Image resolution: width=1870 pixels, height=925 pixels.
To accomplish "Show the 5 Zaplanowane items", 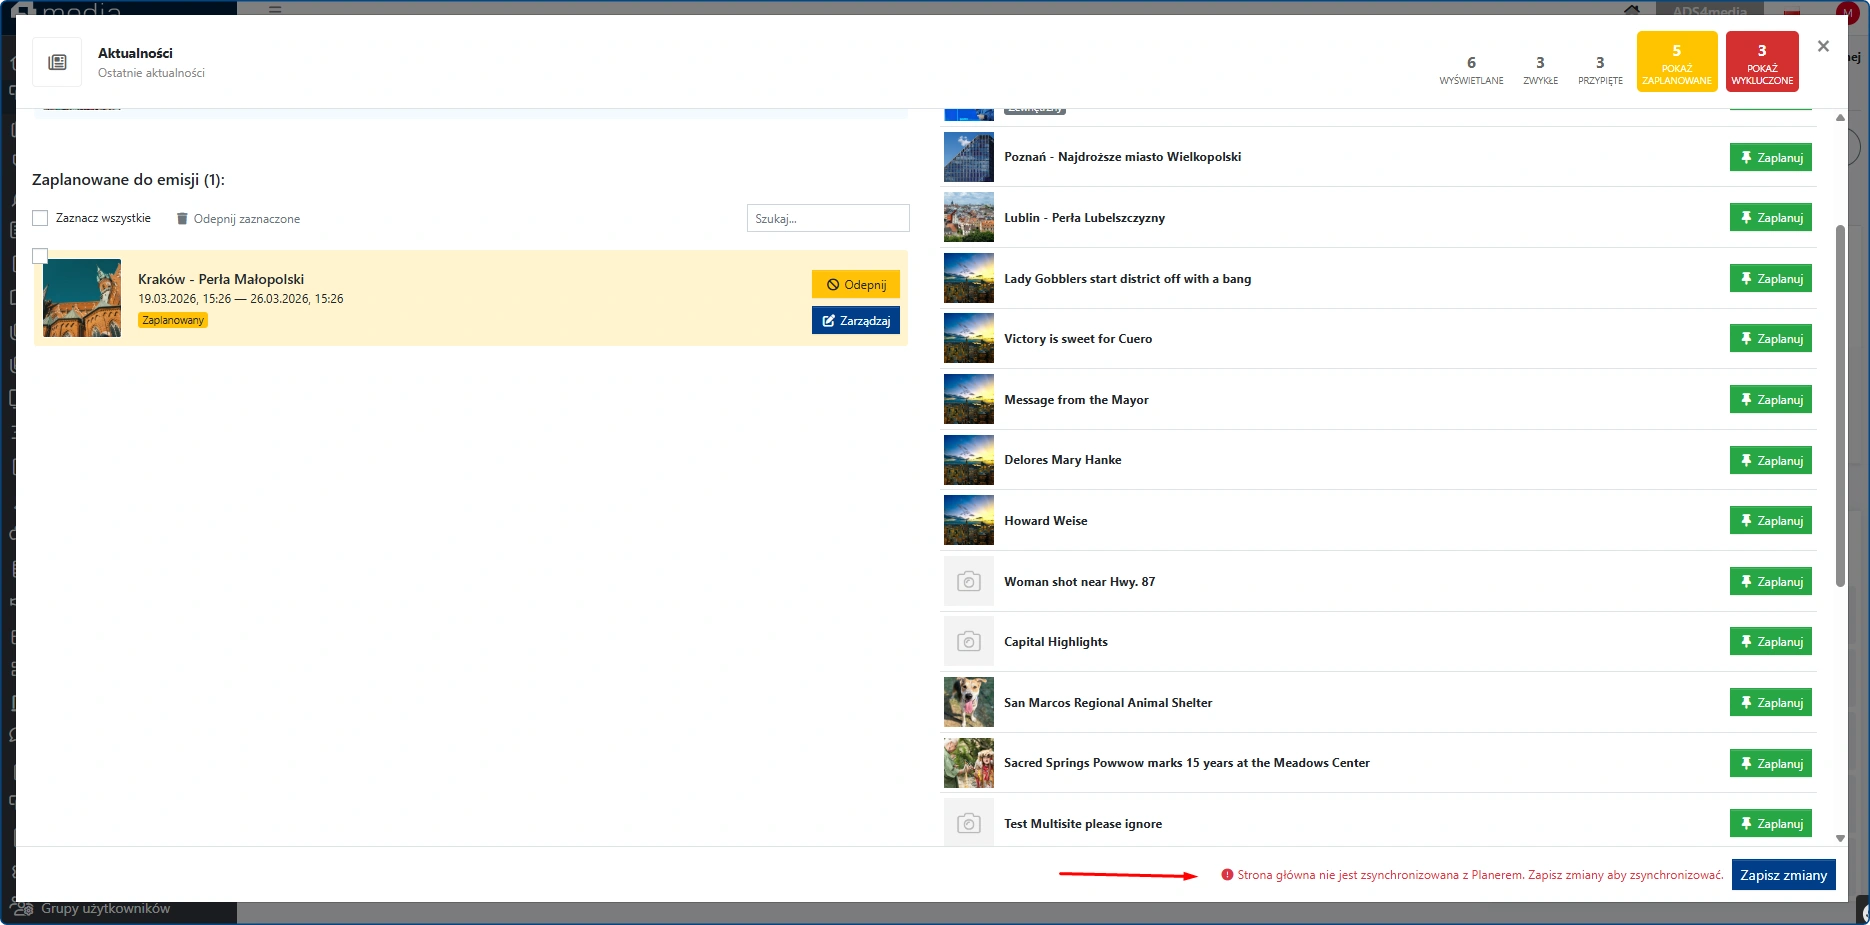I will (1676, 62).
